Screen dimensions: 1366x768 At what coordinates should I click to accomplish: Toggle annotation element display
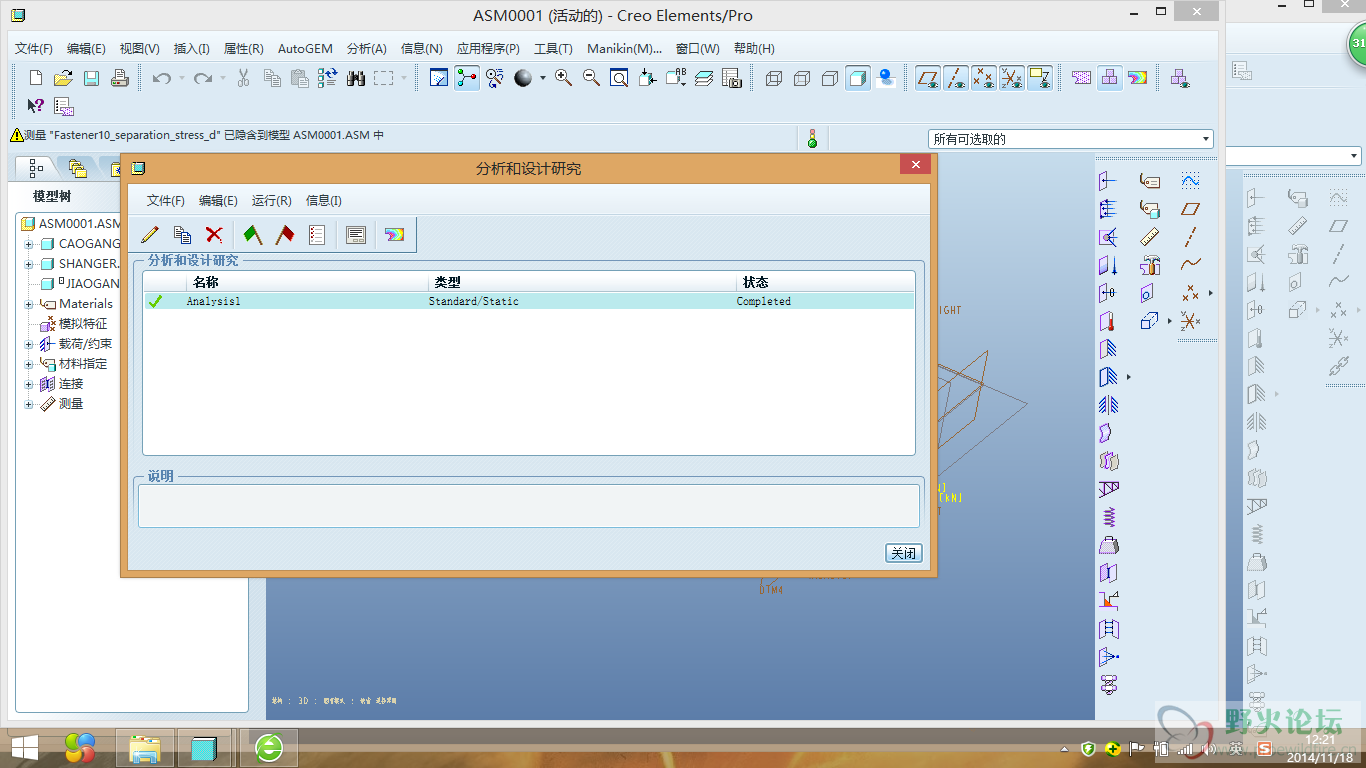[x=1040, y=78]
